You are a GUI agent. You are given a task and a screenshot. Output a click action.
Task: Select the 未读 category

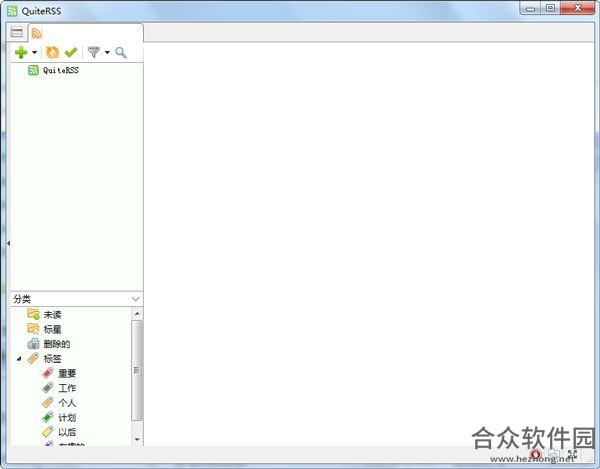pos(44,314)
